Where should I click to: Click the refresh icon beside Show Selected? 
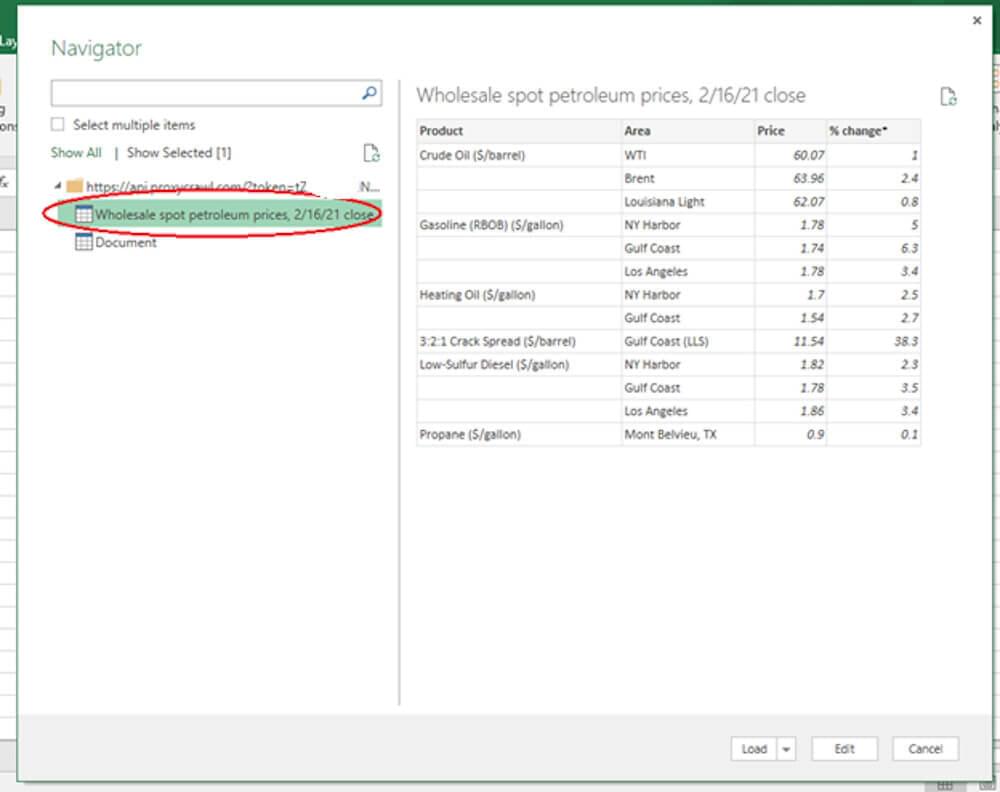point(371,153)
